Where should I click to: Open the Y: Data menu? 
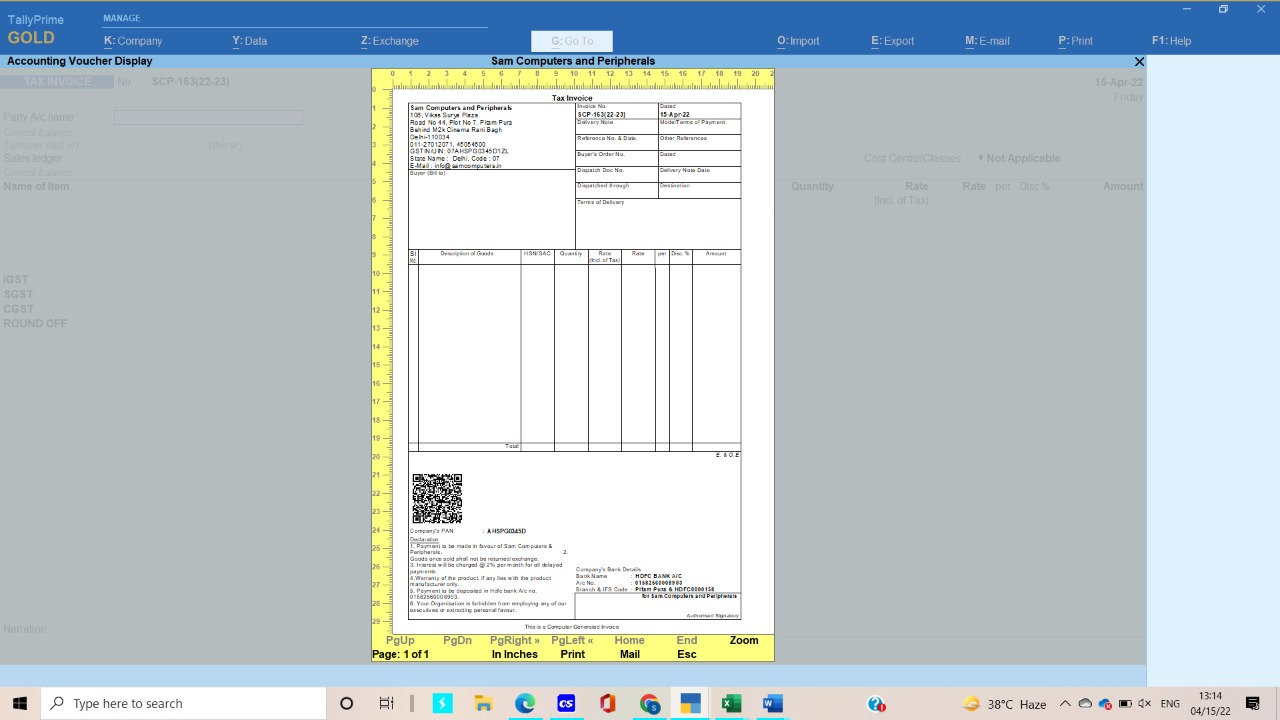250,41
